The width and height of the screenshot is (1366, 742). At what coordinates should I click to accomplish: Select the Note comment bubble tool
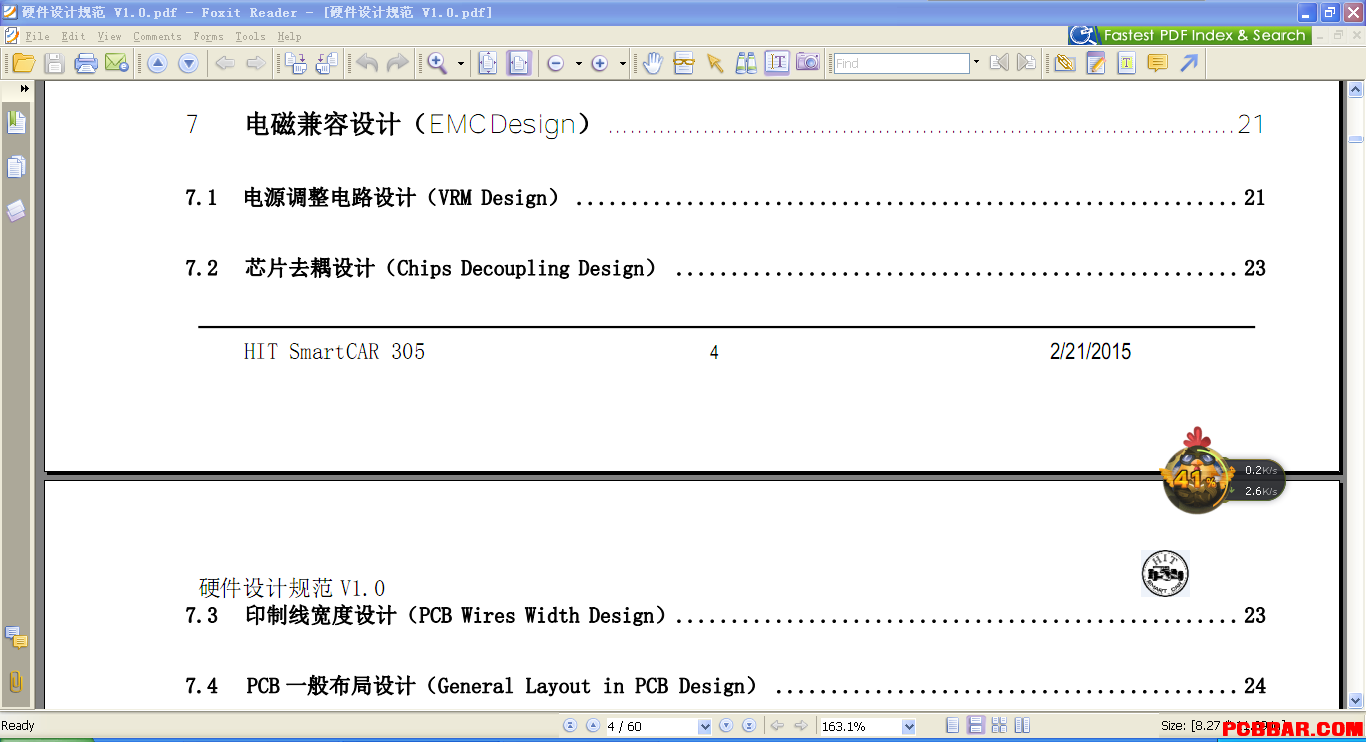point(1157,63)
